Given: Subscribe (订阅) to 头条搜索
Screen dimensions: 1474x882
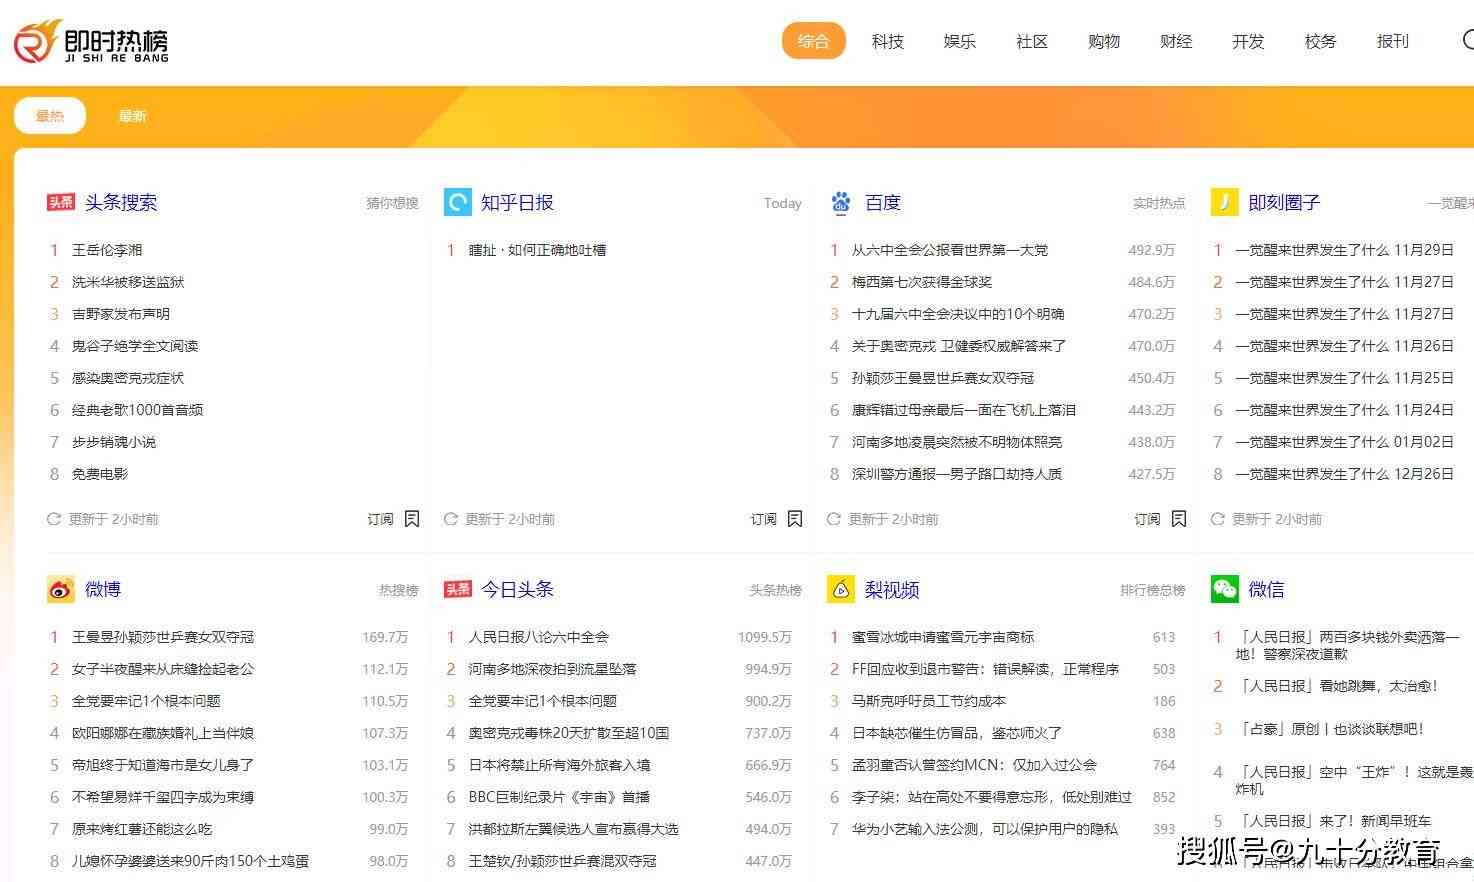Looking at the screenshot, I should click(380, 519).
